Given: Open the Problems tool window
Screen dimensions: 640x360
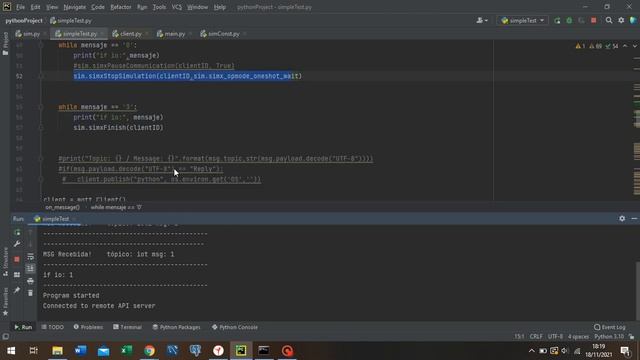Looking at the screenshot, I should (x=88, y=327).
